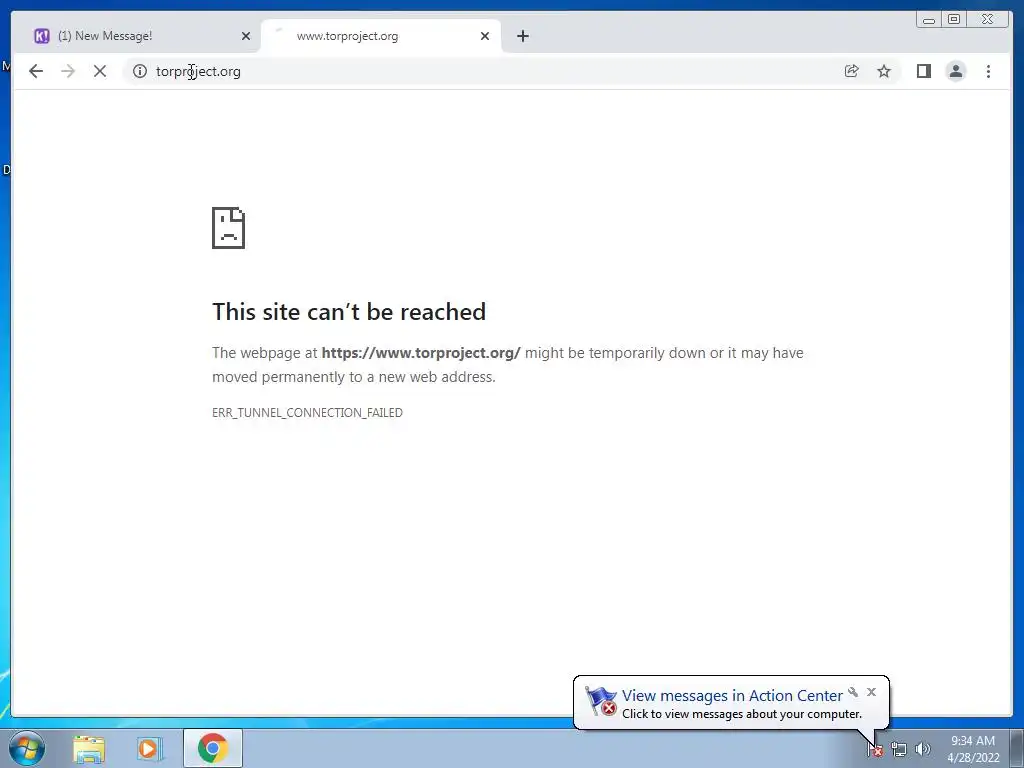This screenshot has width=1024, height=768.
Task: Open the Chrome side panel
Action: click(923, 71)
